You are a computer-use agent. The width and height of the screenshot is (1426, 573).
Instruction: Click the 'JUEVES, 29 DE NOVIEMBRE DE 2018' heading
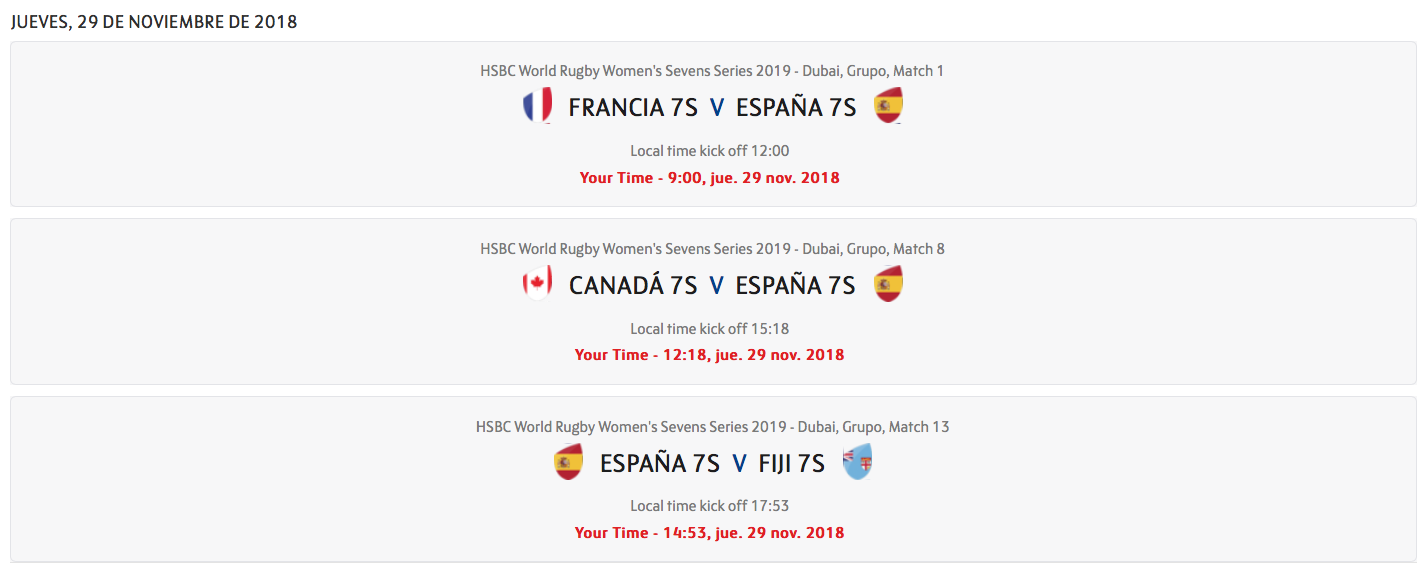click(x=154, y=22)
